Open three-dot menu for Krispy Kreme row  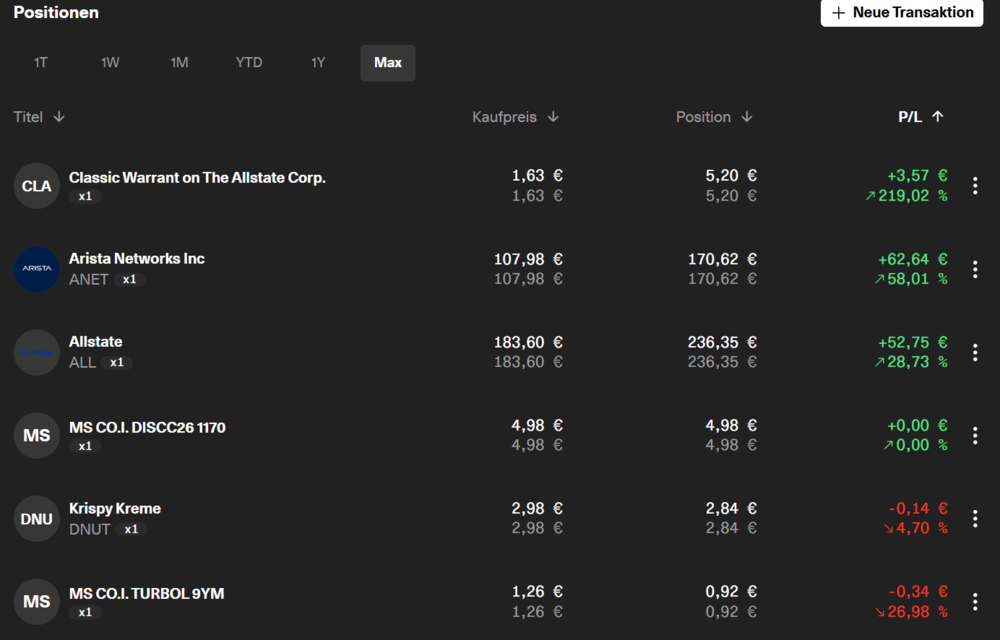pyautogui.click(x=975, y=518)
